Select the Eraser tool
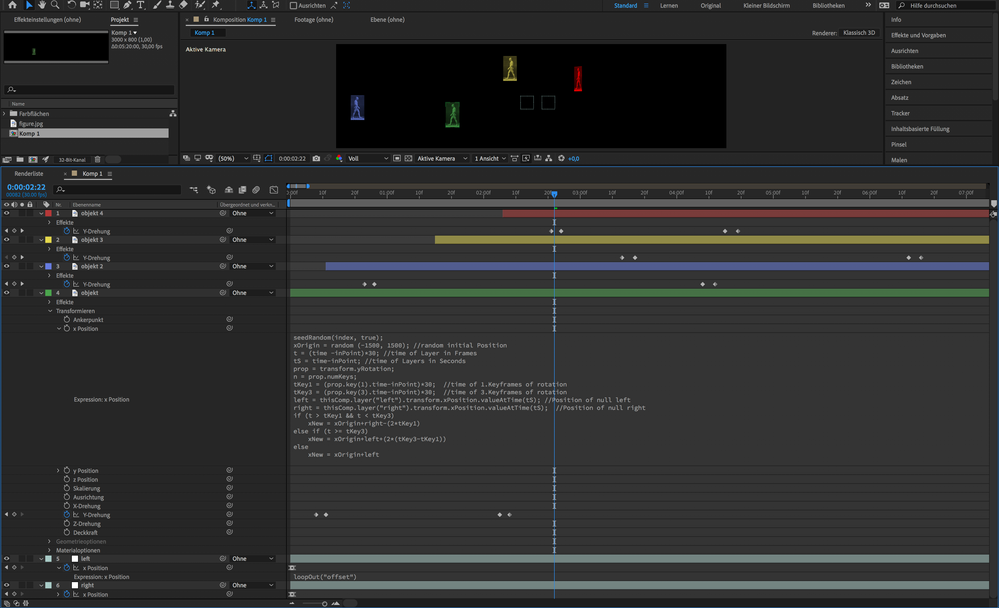The image size is (999, 608). point(183,5)
